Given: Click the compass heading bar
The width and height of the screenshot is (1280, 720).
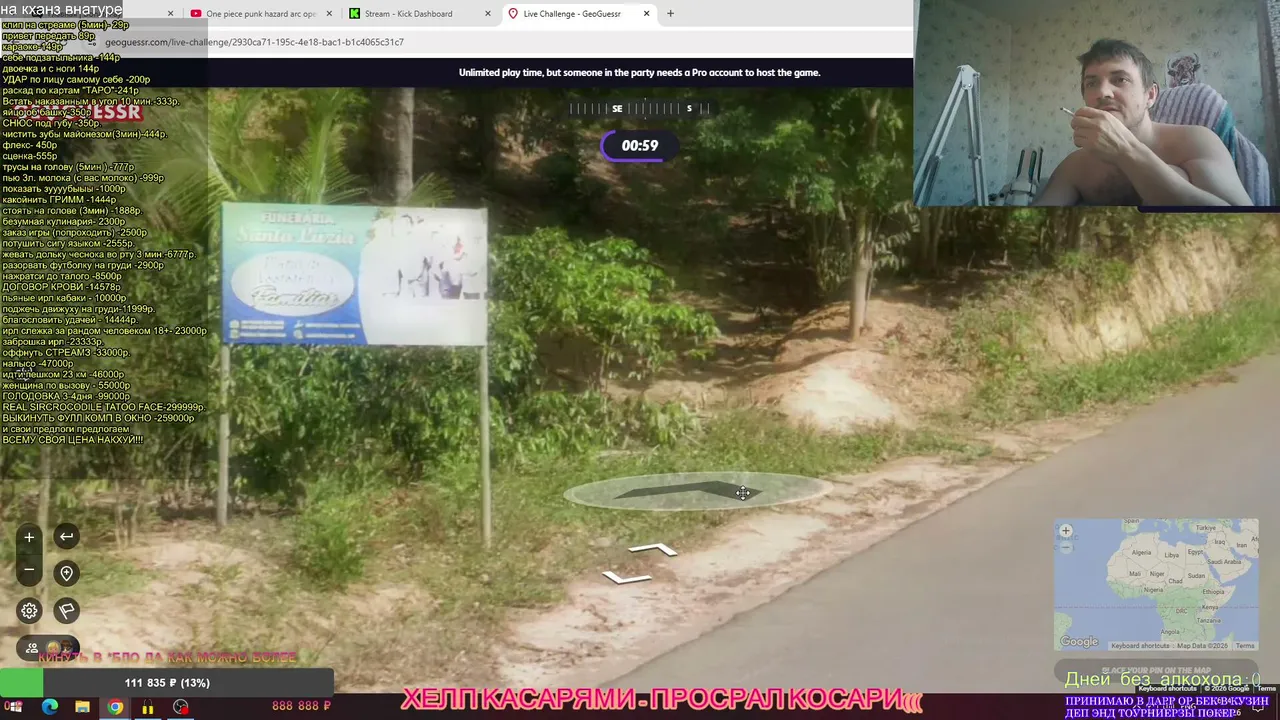Looking at the screenshot, I should (x=640, y=108).
